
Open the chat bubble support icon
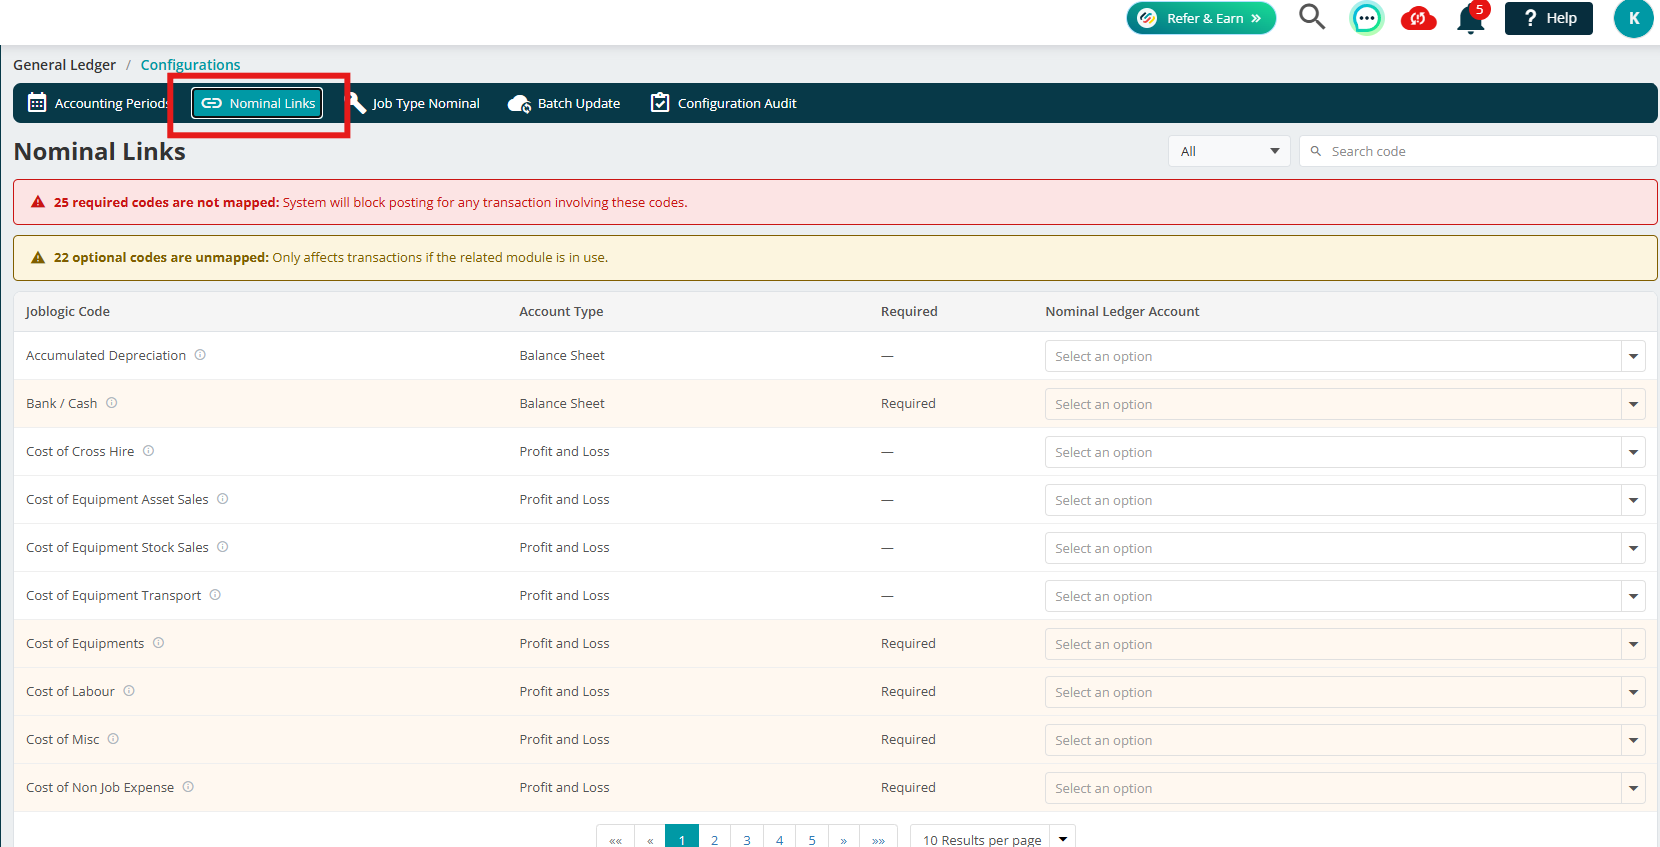[x=1366, y=18]
